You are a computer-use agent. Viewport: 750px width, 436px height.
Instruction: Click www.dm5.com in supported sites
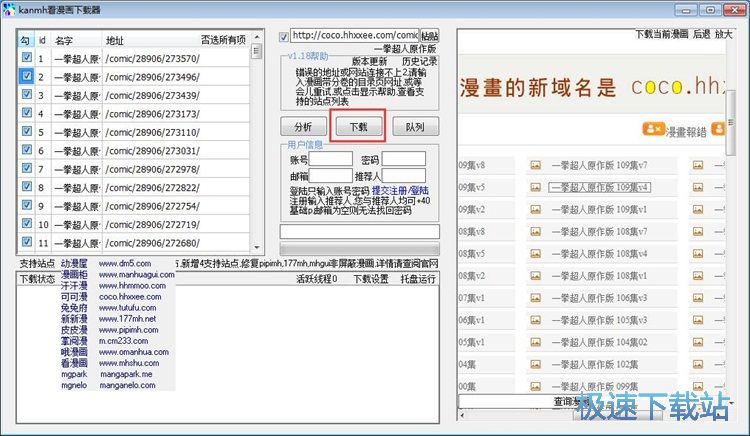pos(125,263)
